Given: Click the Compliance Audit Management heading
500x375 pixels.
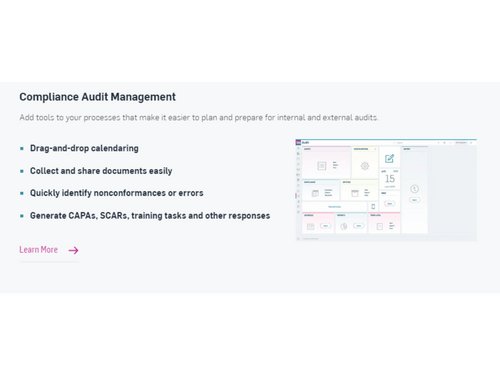Looking at the screenshot, I should pos(97,97).
